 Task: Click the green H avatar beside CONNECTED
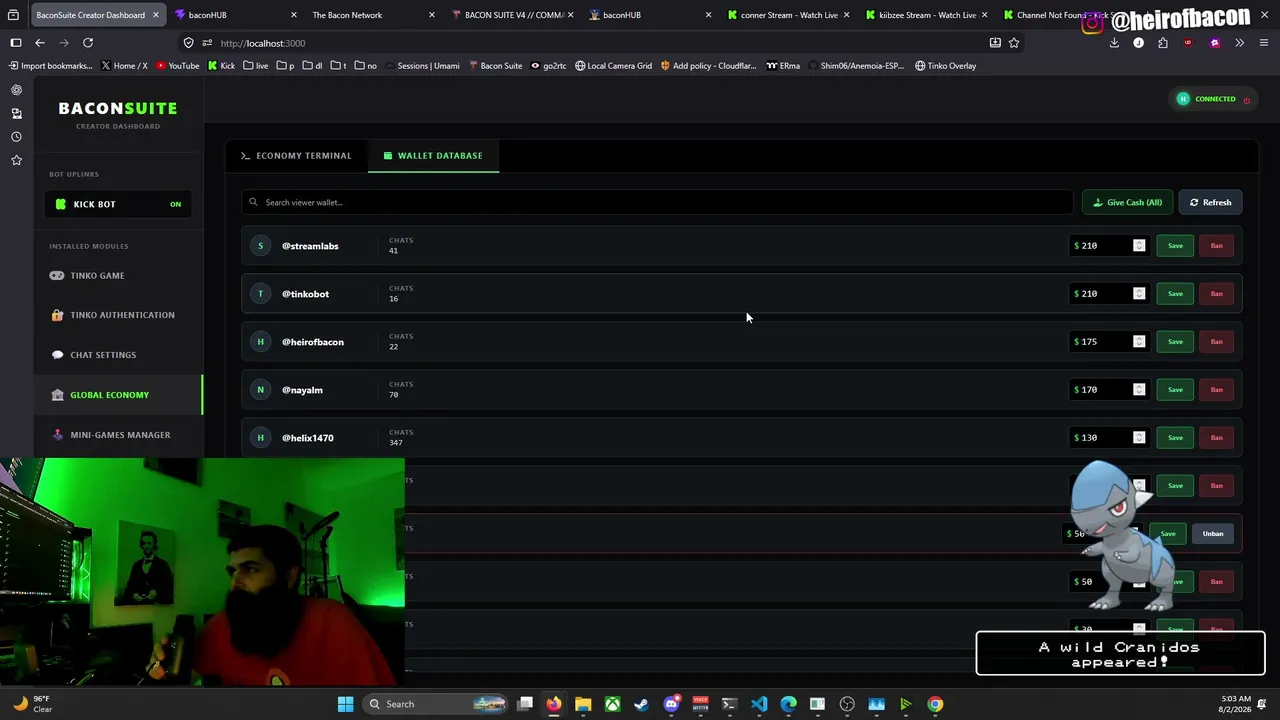pyautogui.click(x=1183, y=99)
